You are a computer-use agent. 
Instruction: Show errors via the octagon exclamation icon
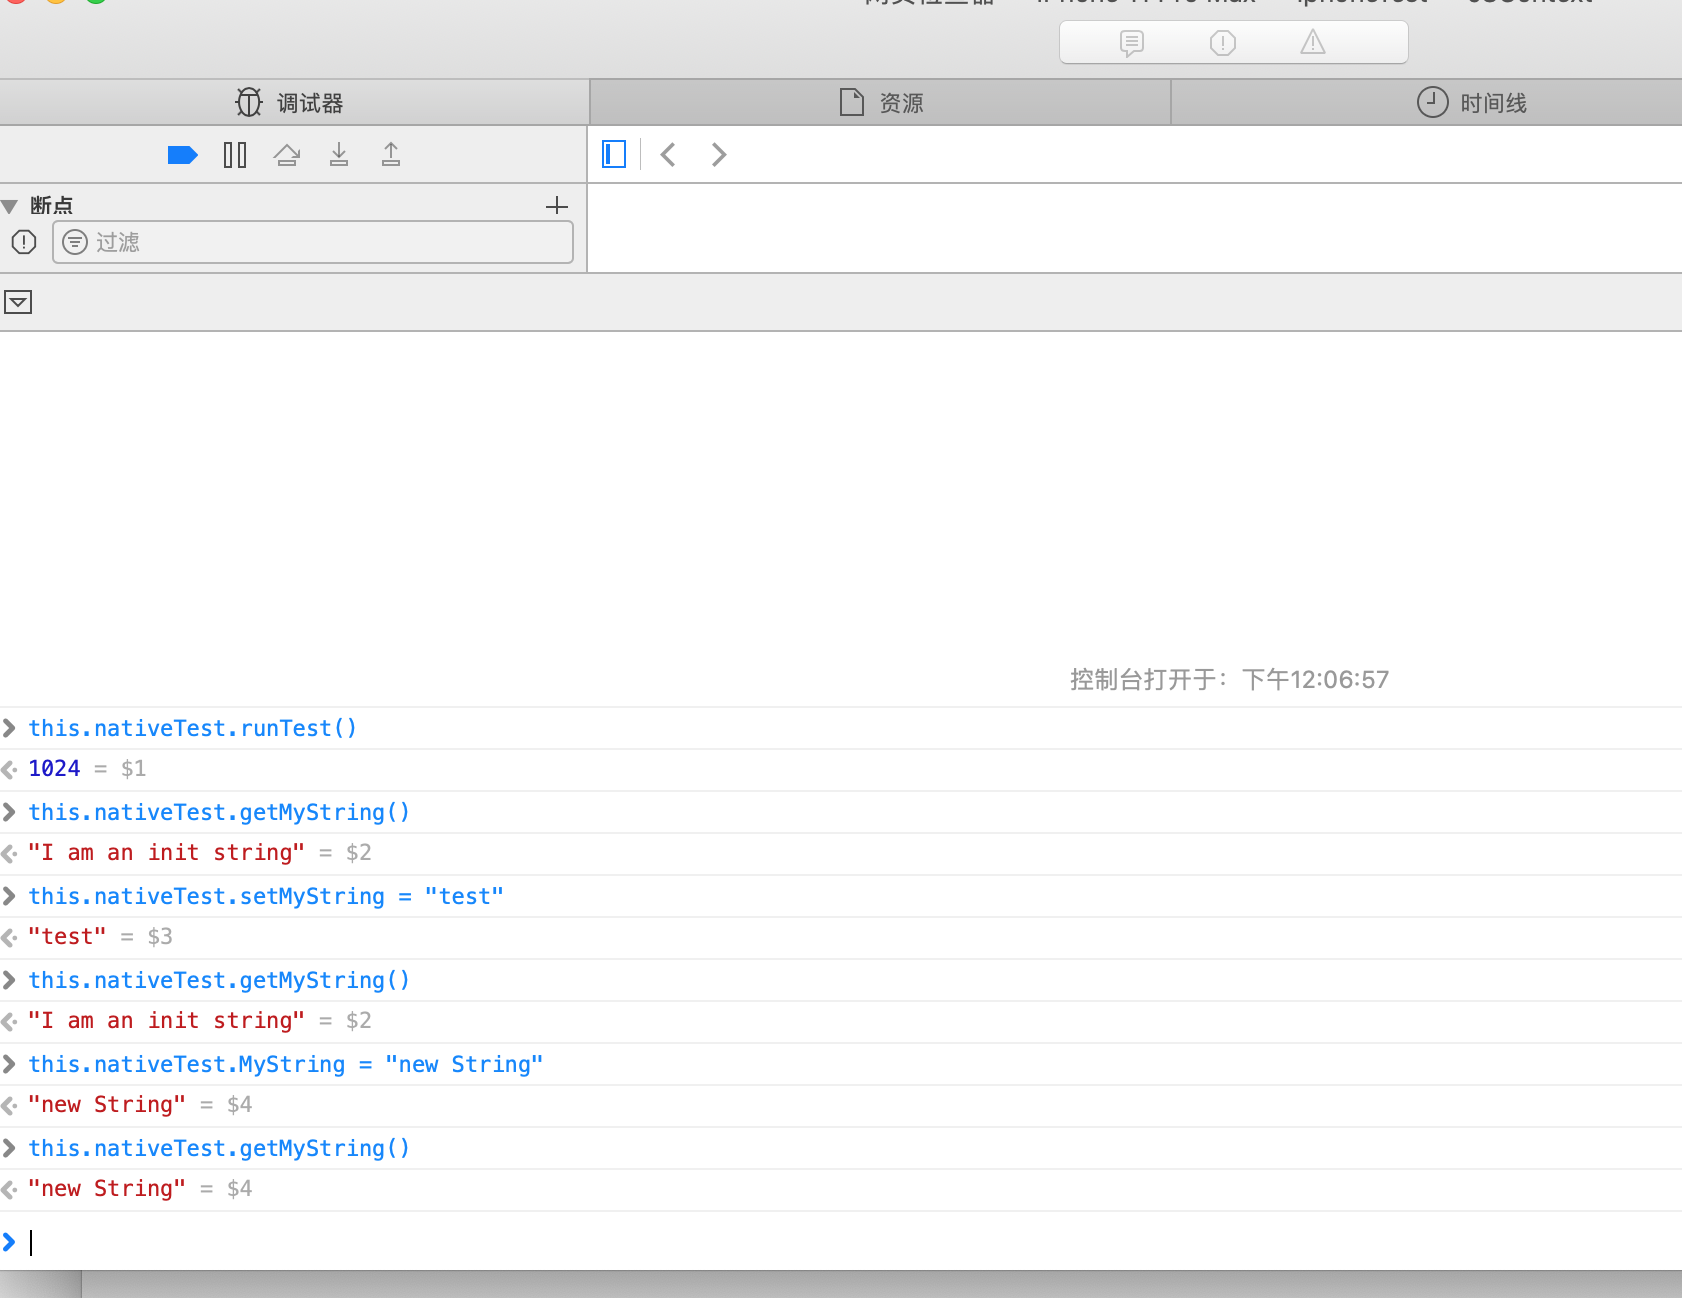click(x=1222, y=43)
